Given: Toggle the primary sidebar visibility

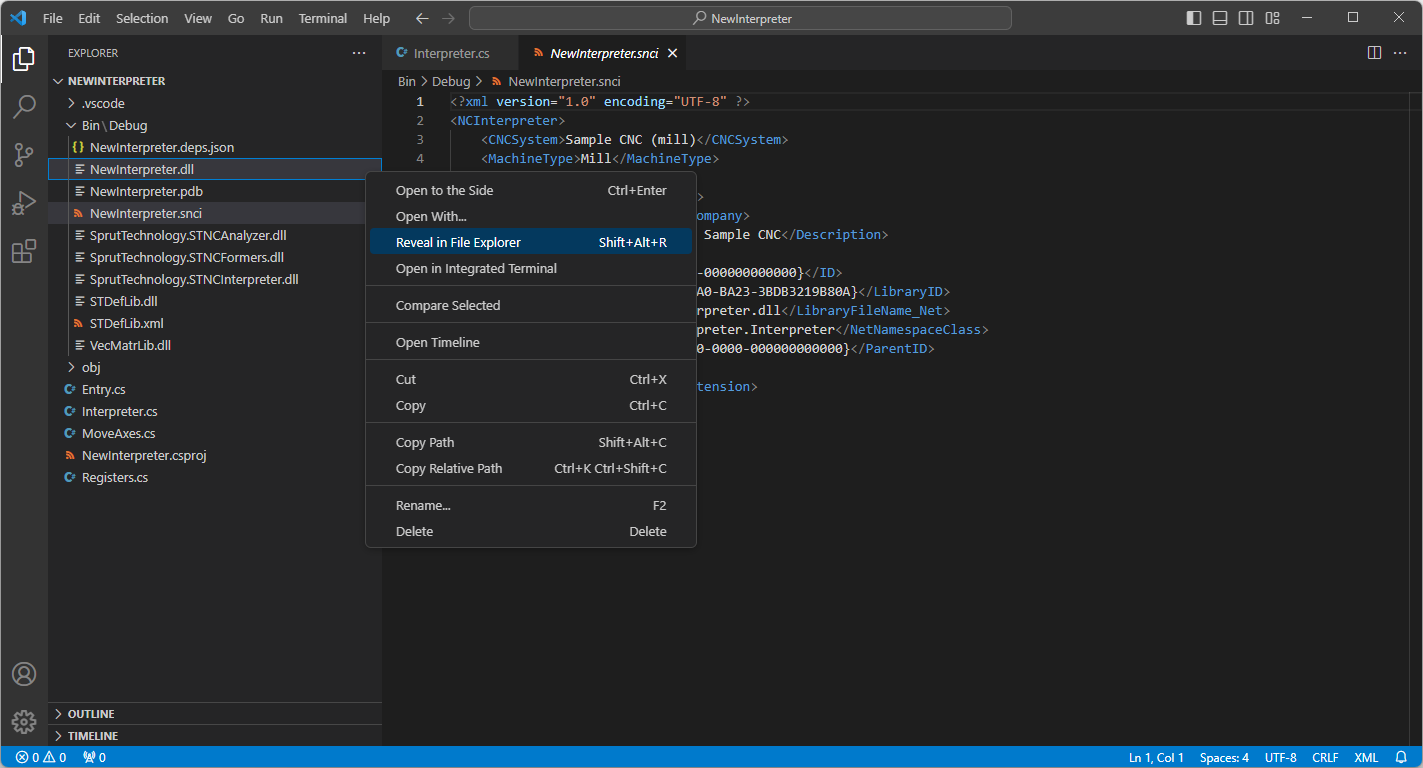Looking at the screenshot, I should 1192,17.
